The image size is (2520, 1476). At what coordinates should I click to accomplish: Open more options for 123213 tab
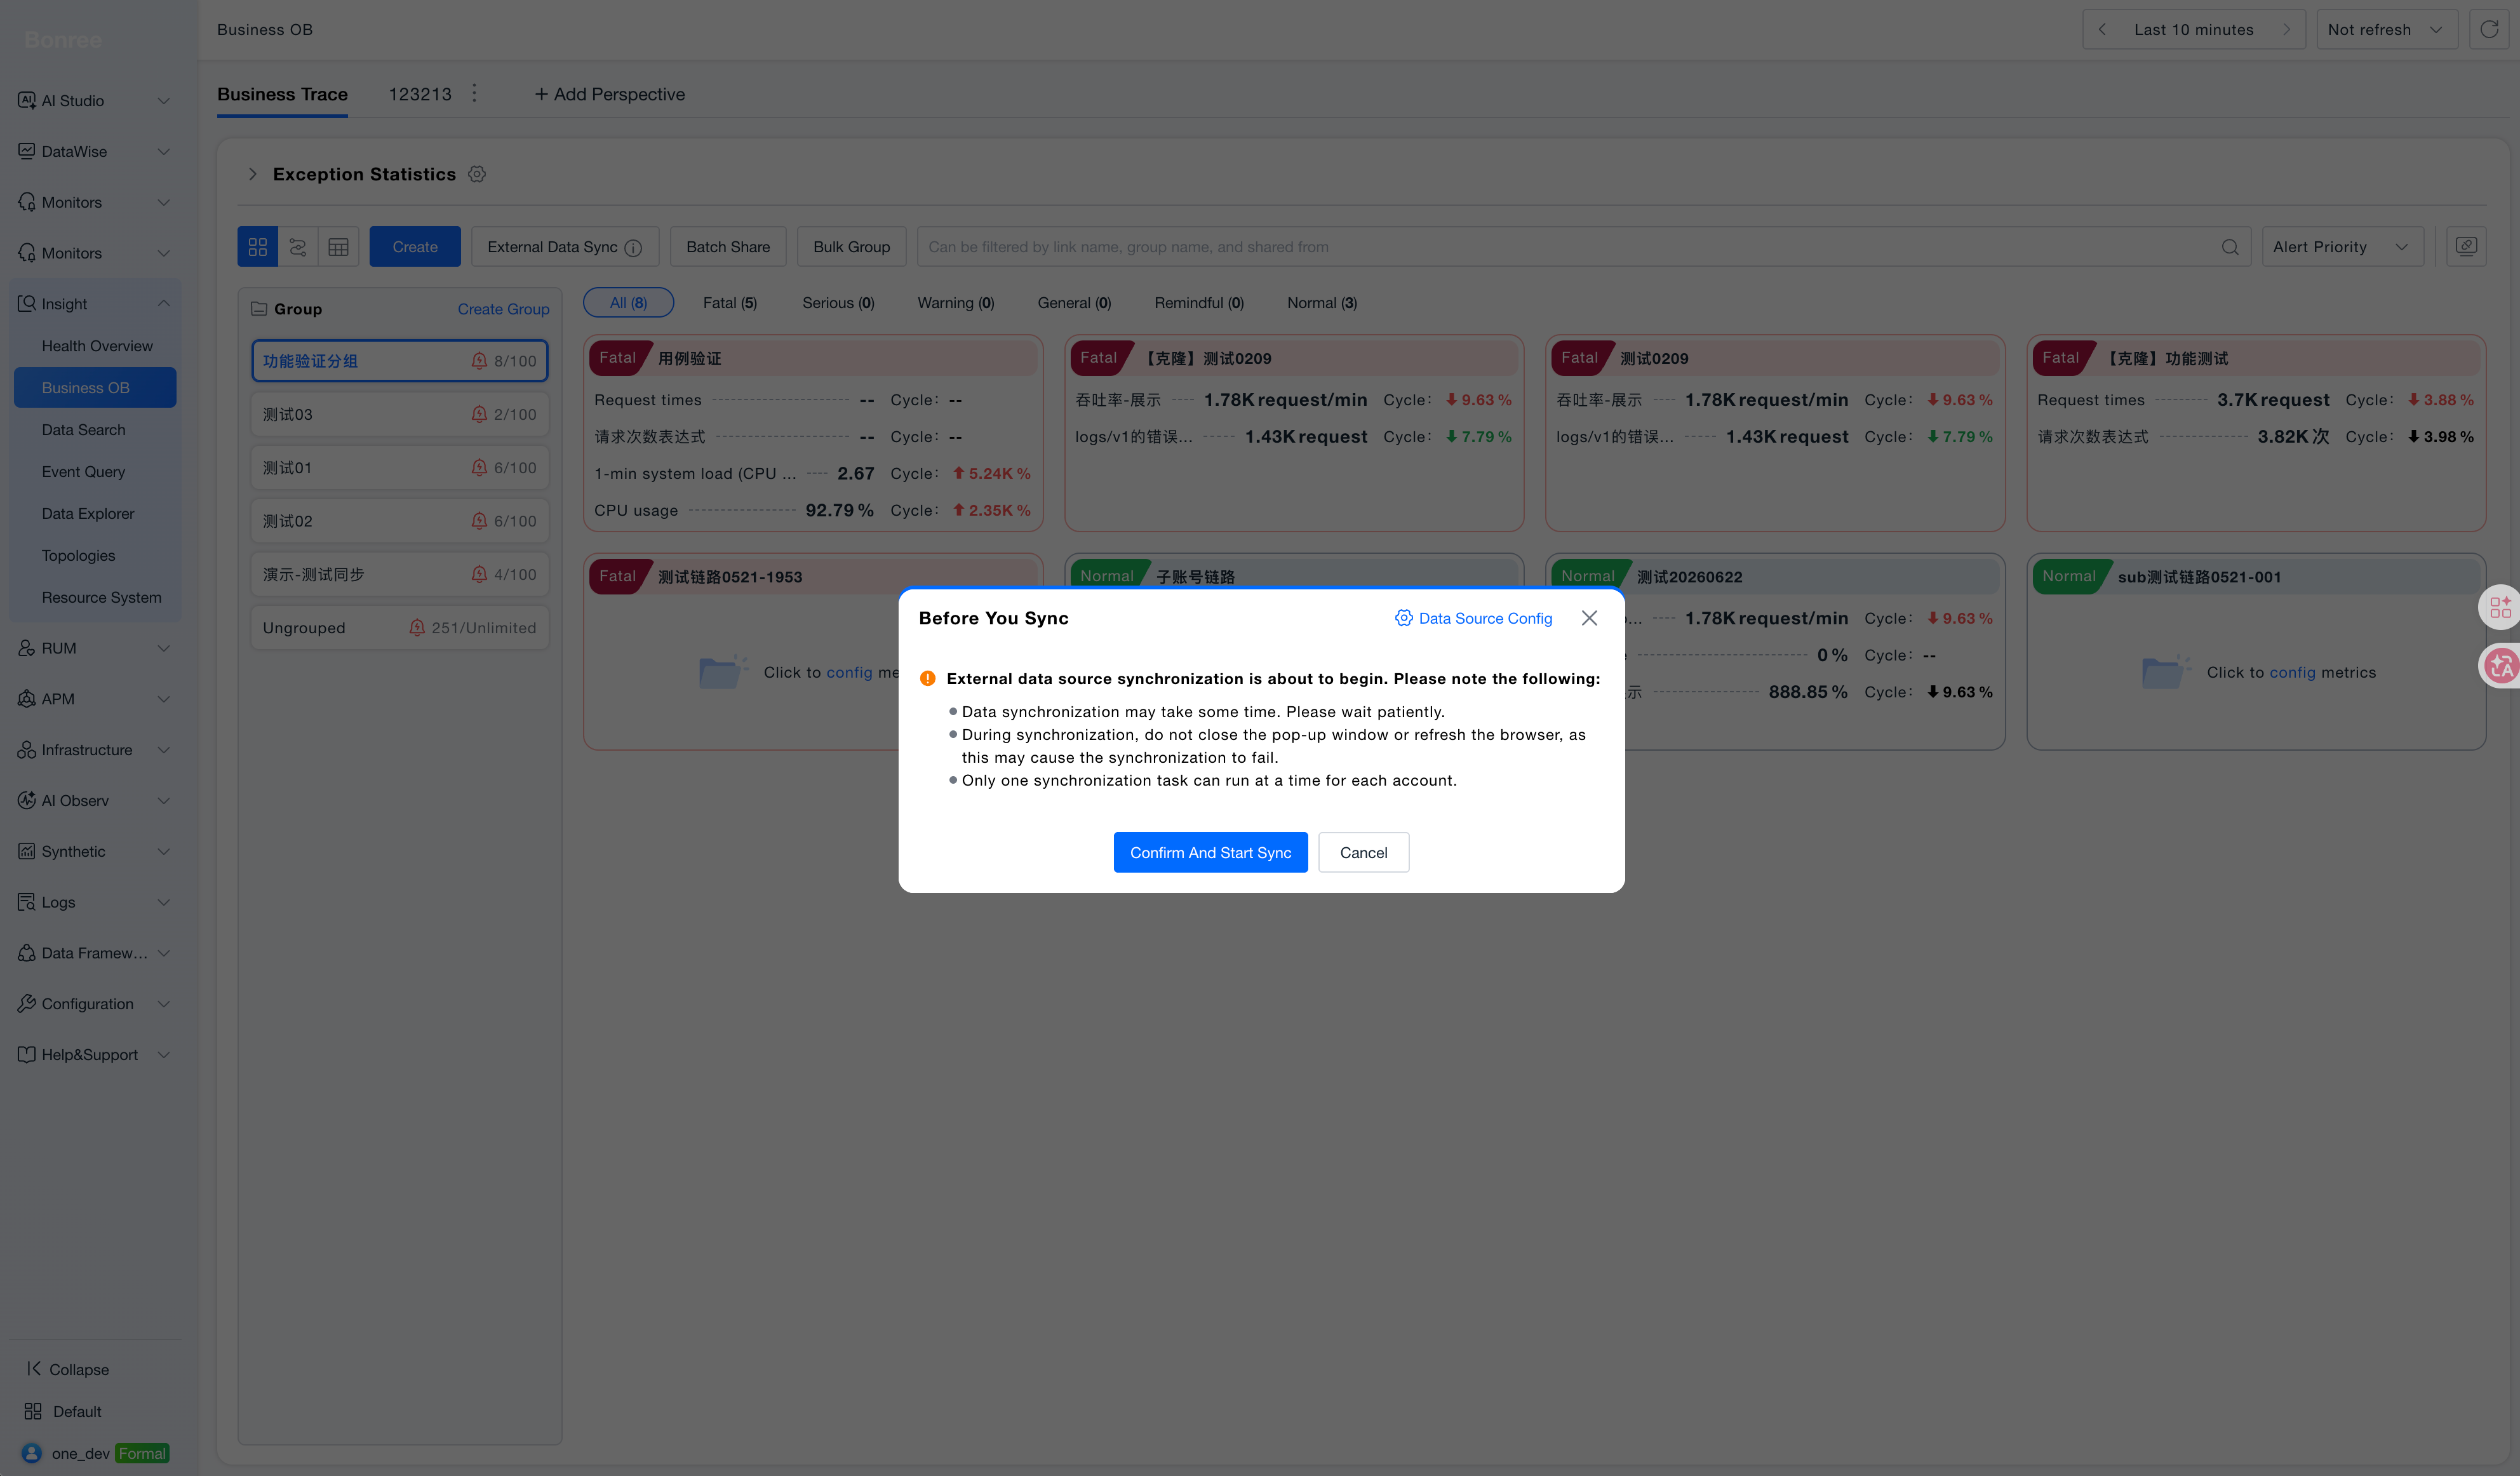(474, 93)
